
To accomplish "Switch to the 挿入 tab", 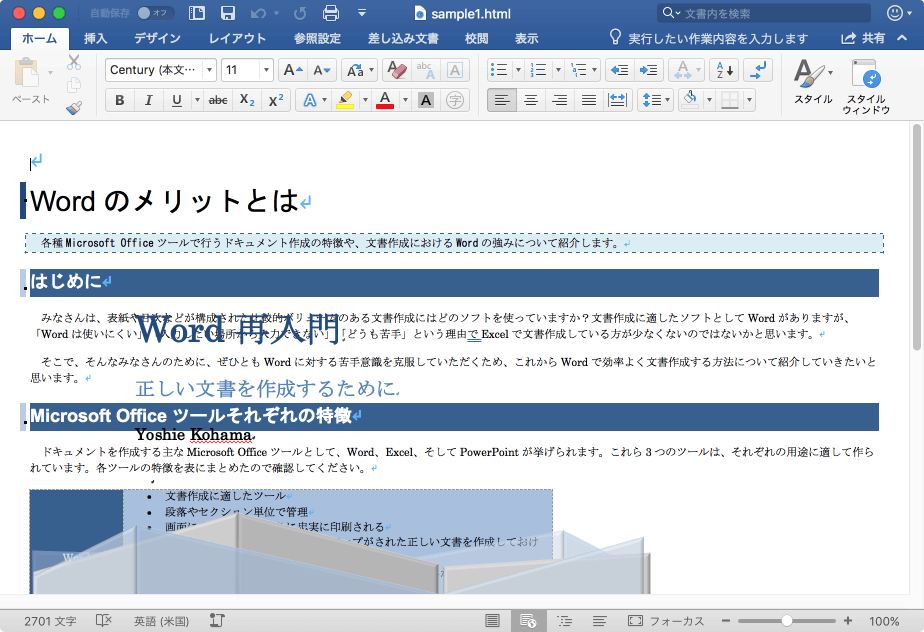I will [96, 38].
